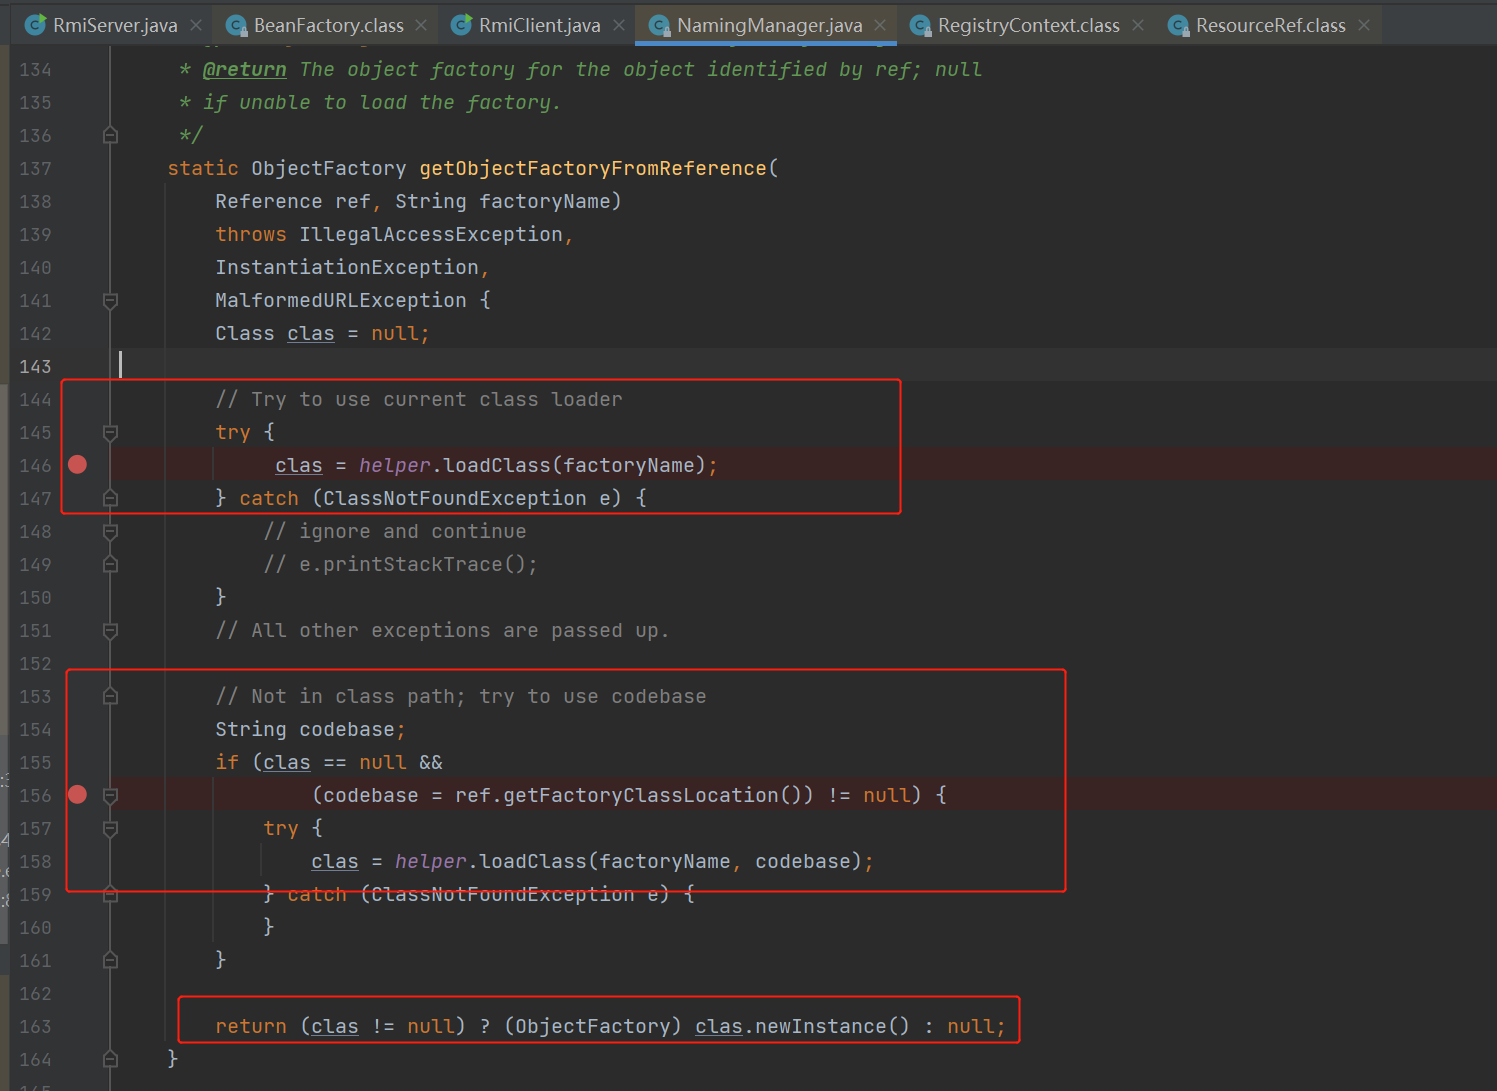This screenshot has height=1091, width=1497.
Task: Toggle the fold marker on line 164
Action: click(x=111, y=1059)
